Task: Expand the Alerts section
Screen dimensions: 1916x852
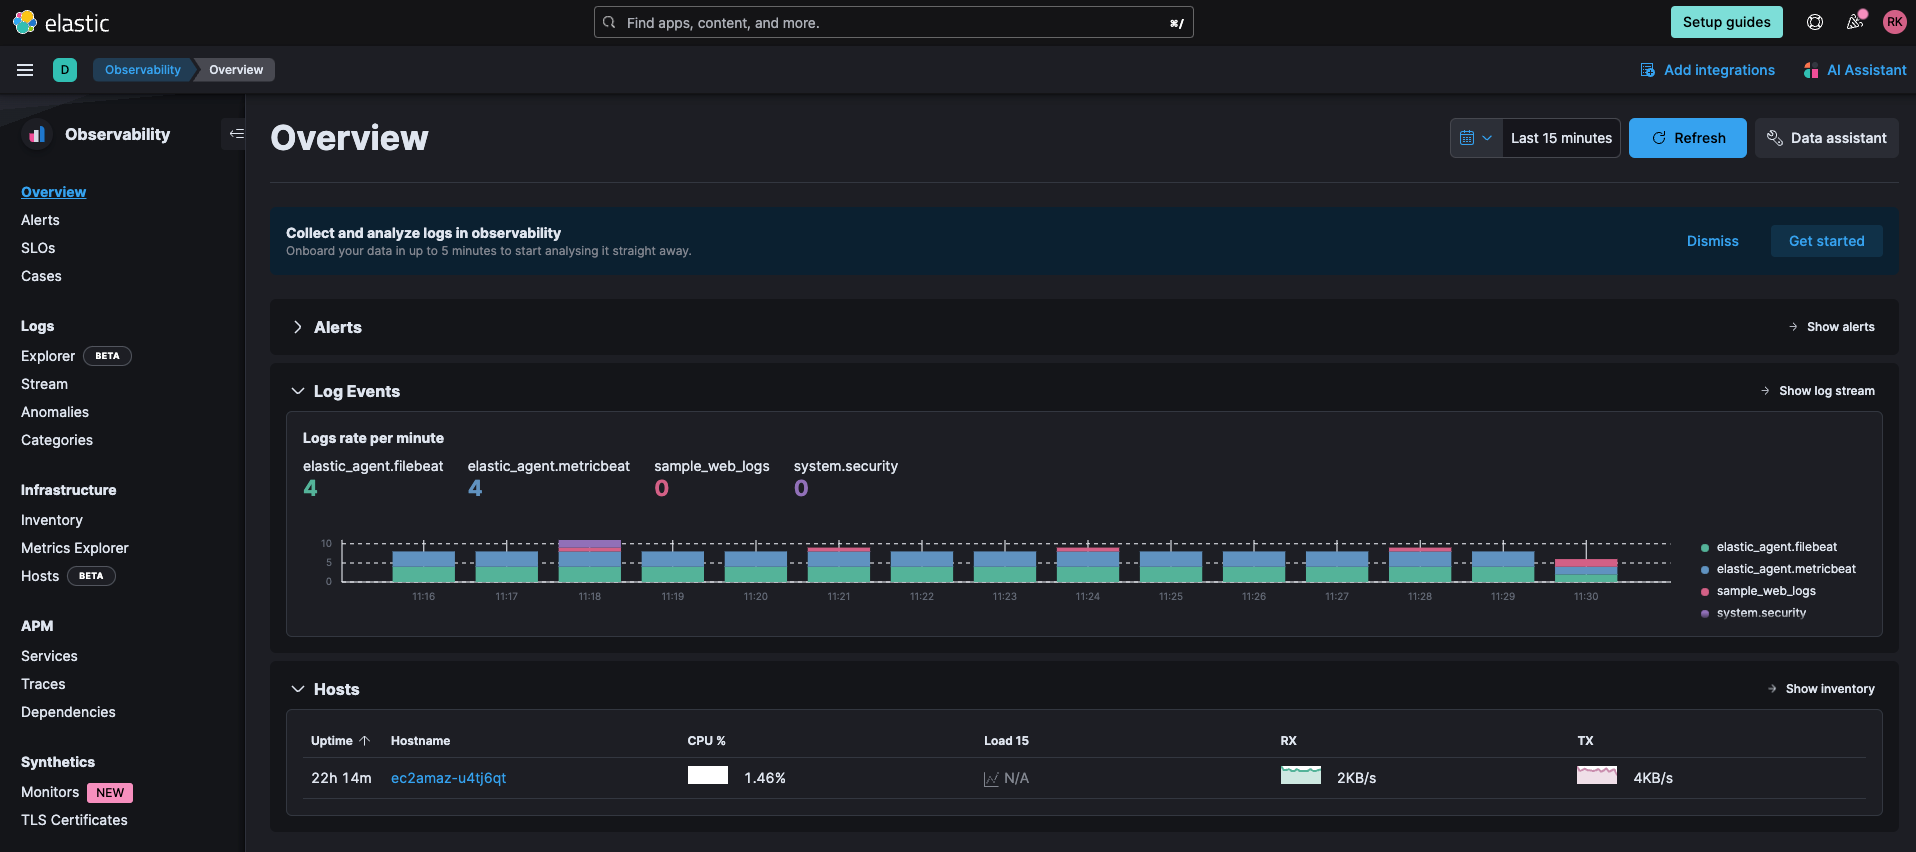Action: click(297, 327)
